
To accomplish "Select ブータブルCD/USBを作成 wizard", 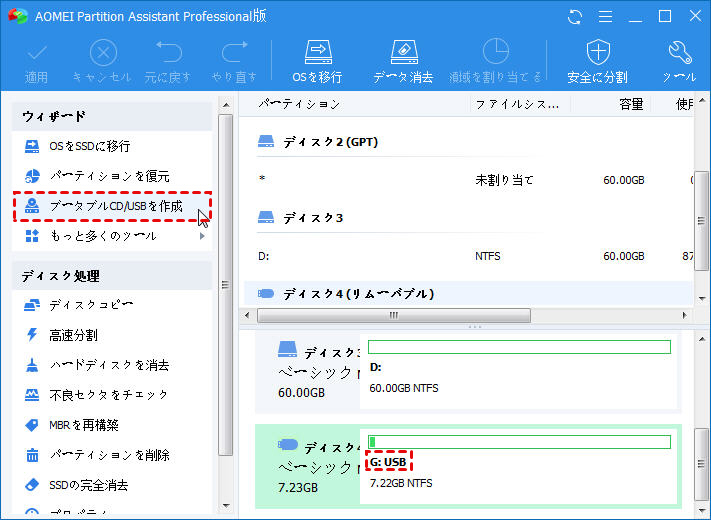I will click(112, 206).
